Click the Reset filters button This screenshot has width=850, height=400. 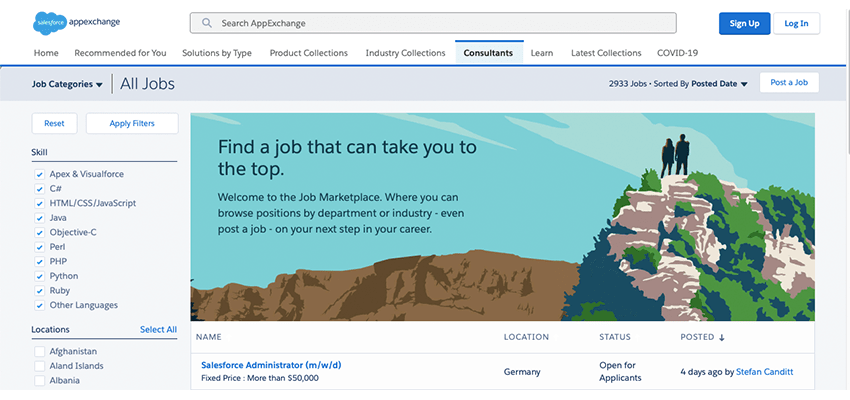[54, 123]
